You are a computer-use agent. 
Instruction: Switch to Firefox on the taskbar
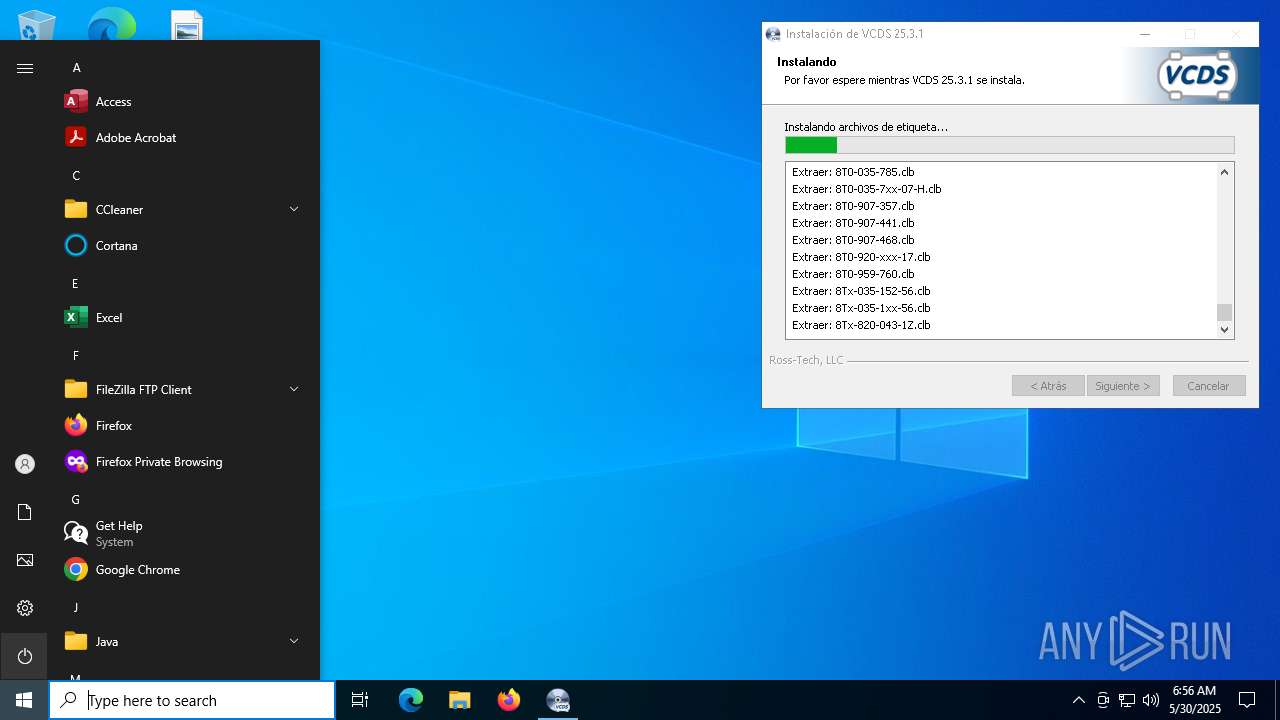(x=509, y=700)
